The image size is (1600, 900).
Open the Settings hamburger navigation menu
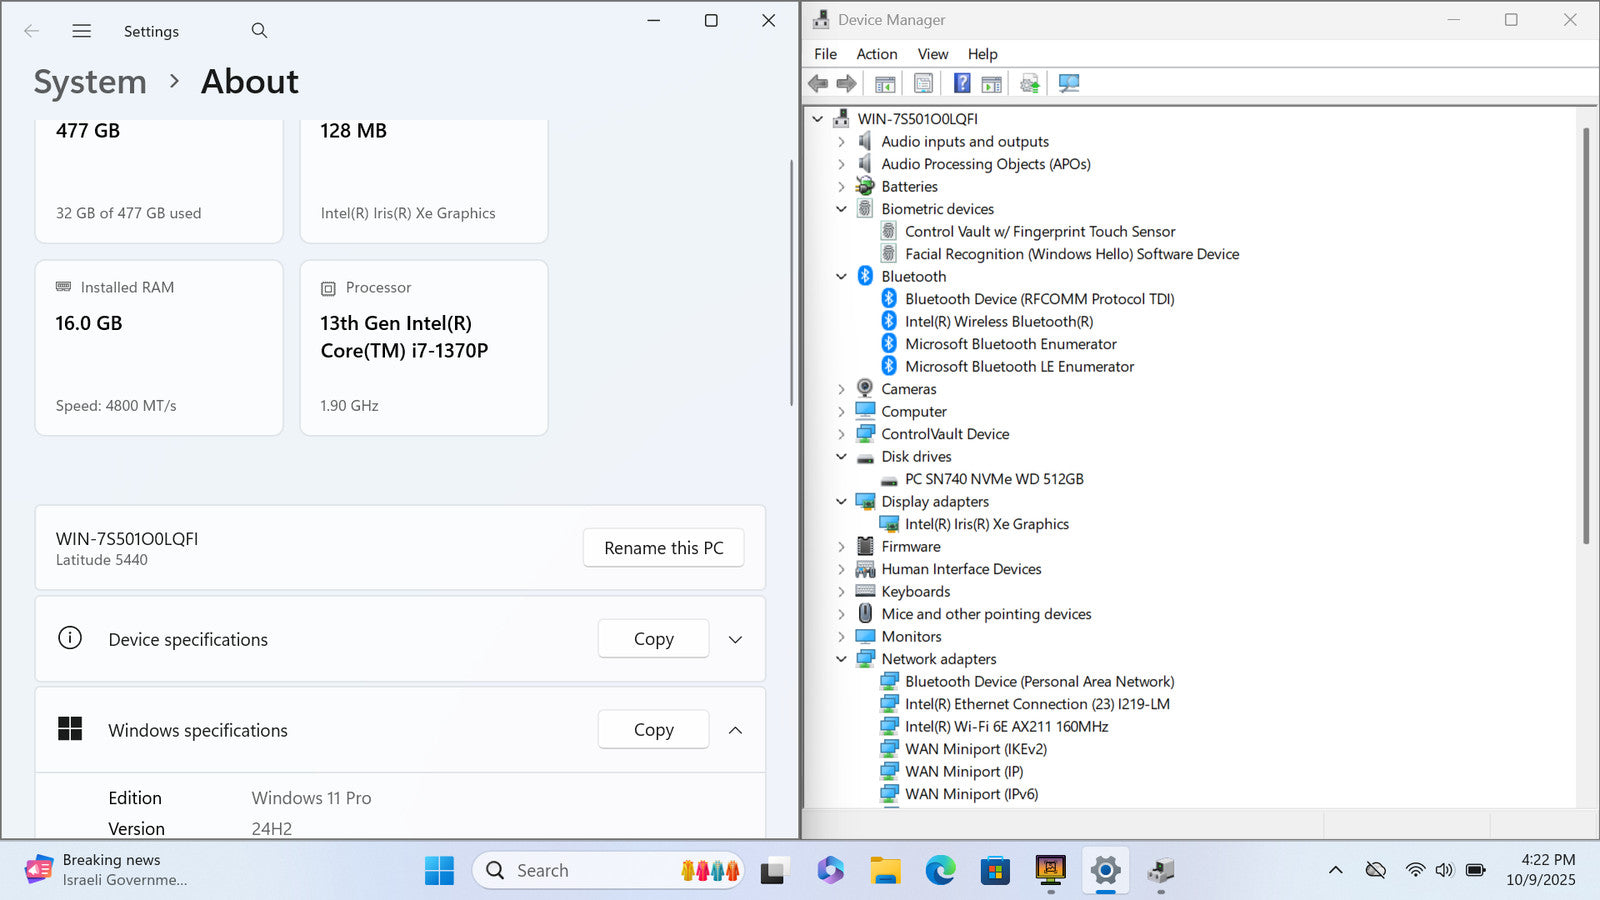tap(82, 31)
